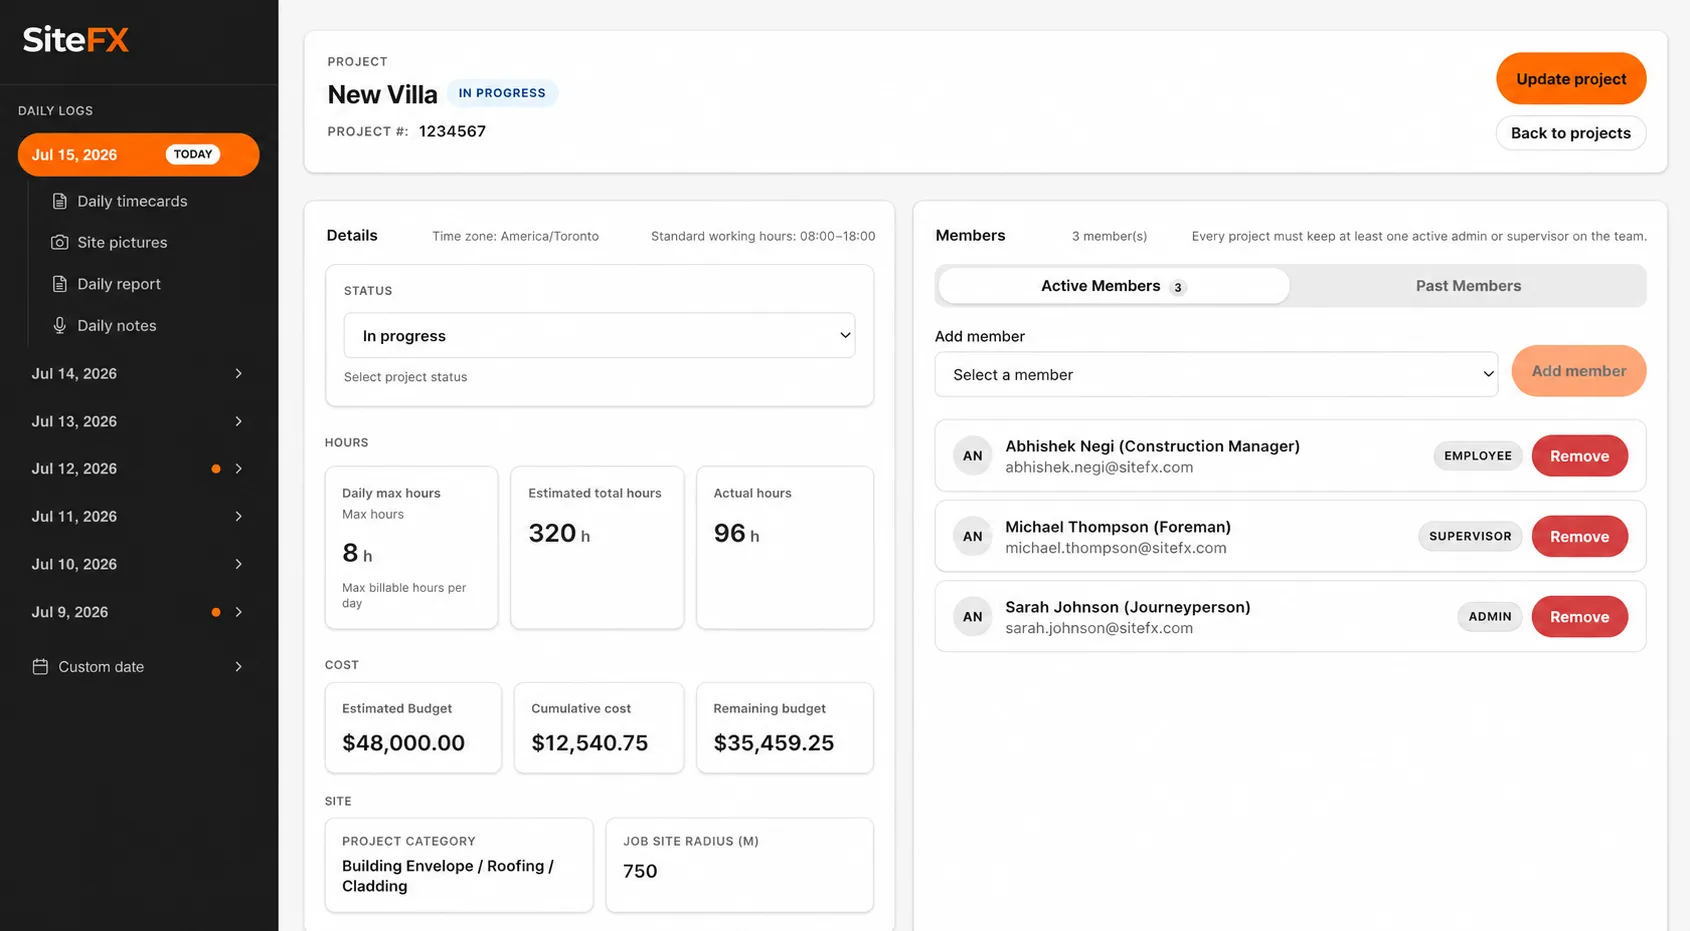Click Sarah Johnson's AN avatar
1690x931 pixels.
pos(972,617)
